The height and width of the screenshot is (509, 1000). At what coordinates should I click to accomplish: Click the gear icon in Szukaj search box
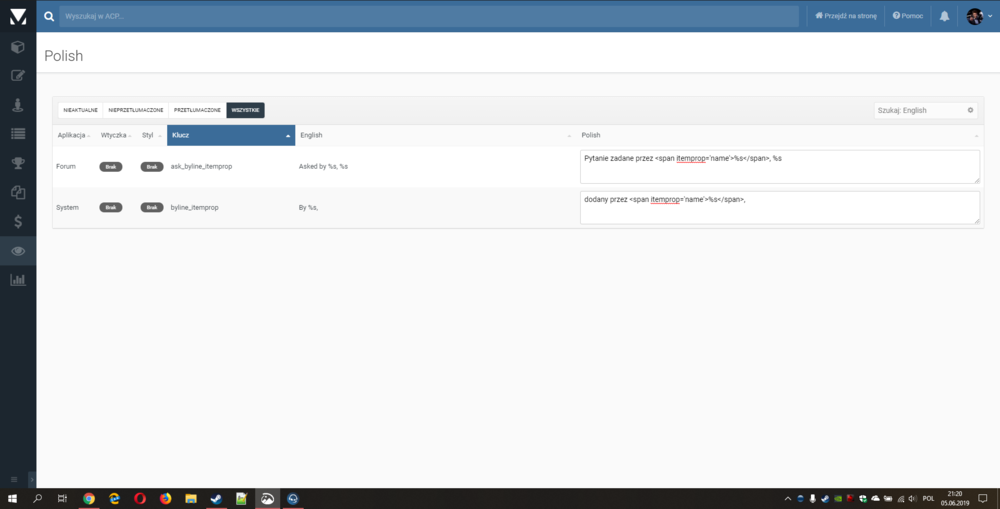[970, 110]
